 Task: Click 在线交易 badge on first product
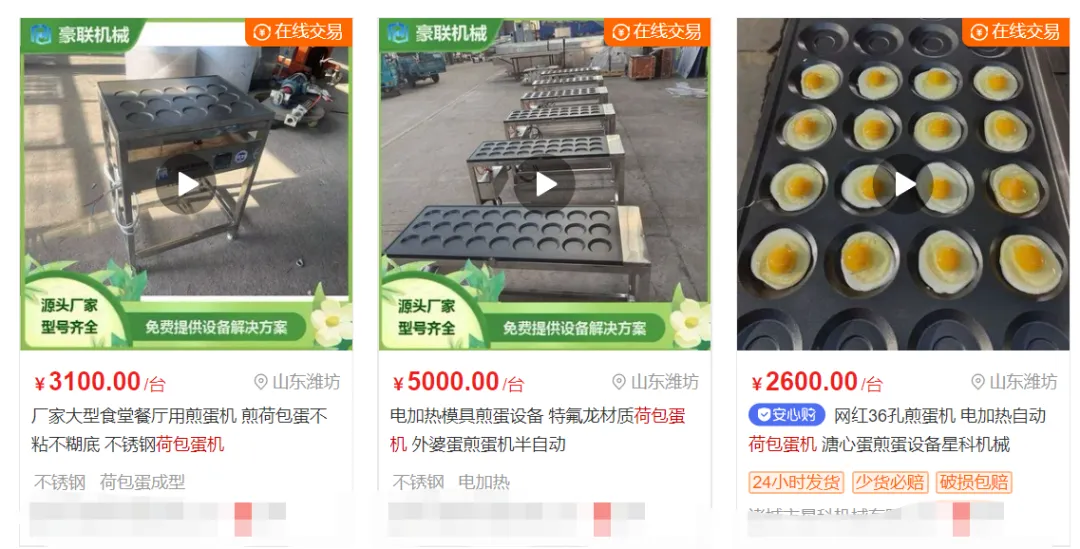[x=298, y=32]
